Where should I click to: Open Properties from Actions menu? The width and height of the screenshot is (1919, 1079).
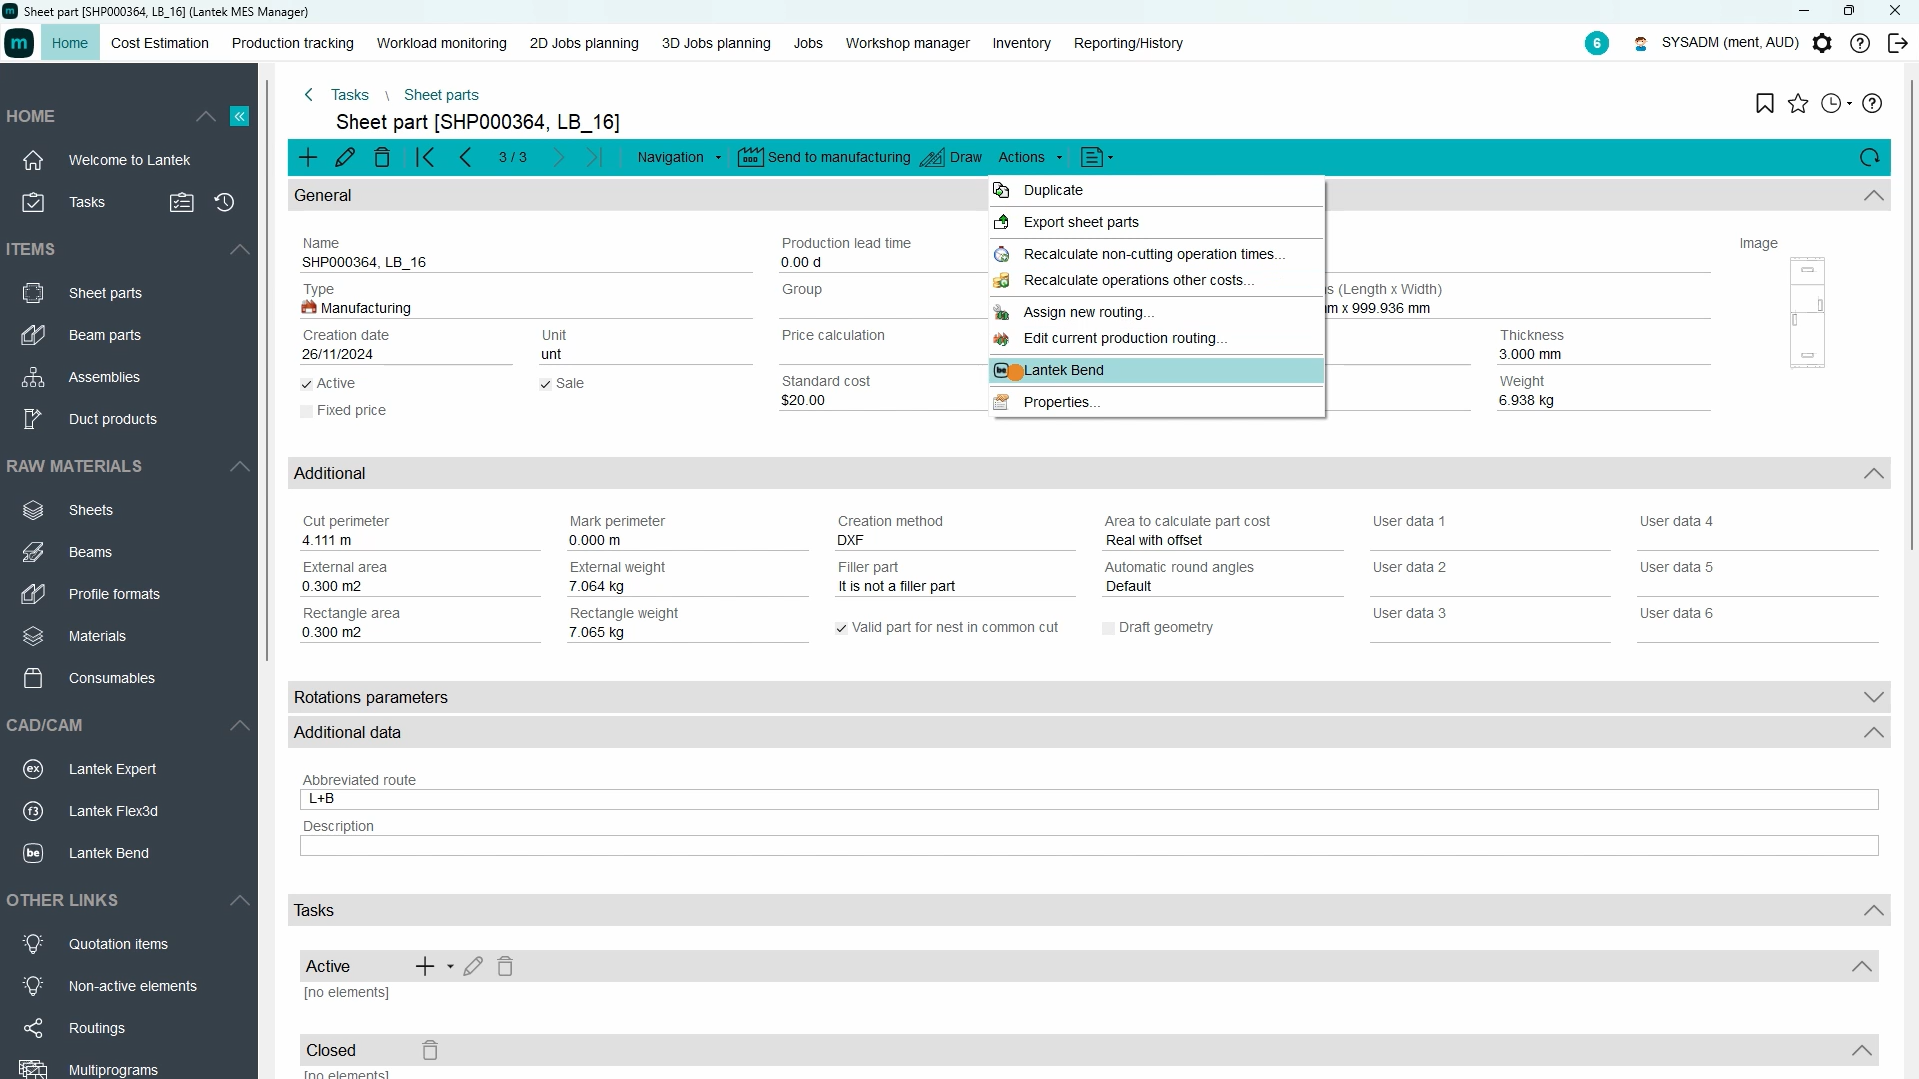coord(1157,402)
